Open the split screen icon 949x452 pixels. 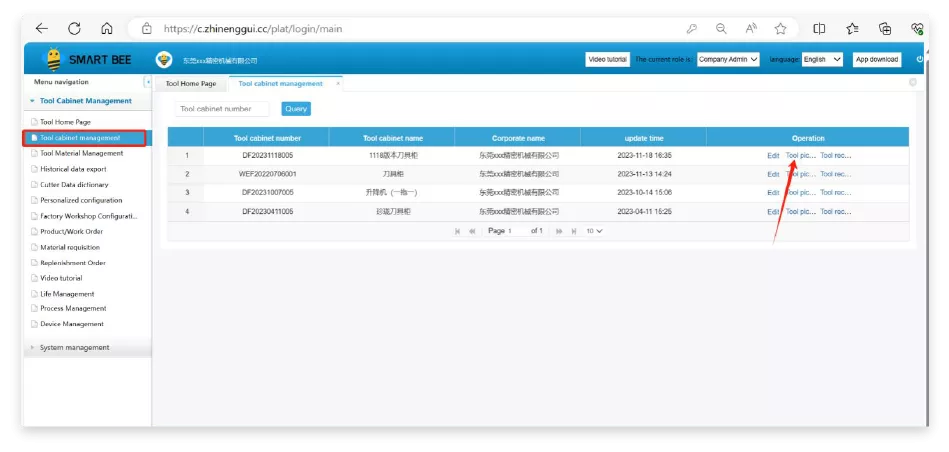[819, 28]
